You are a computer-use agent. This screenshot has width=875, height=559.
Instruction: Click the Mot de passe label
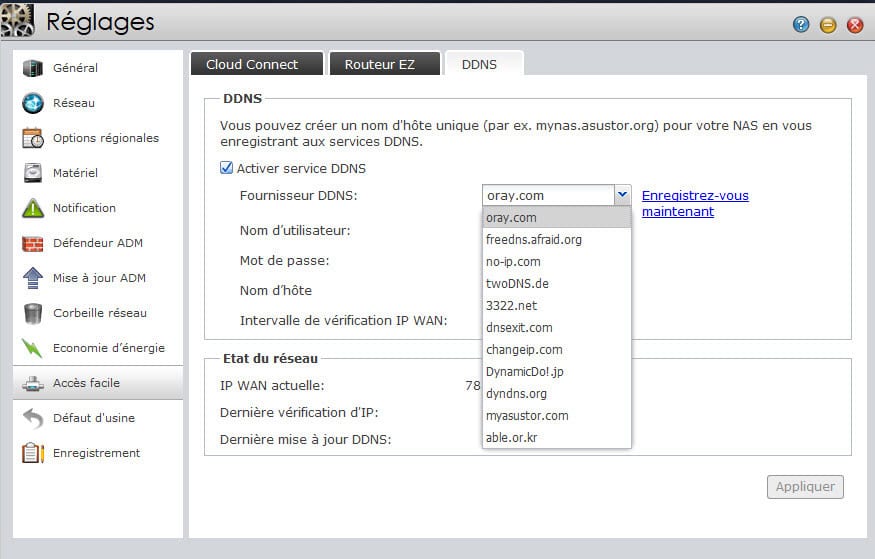click(285, 261)
